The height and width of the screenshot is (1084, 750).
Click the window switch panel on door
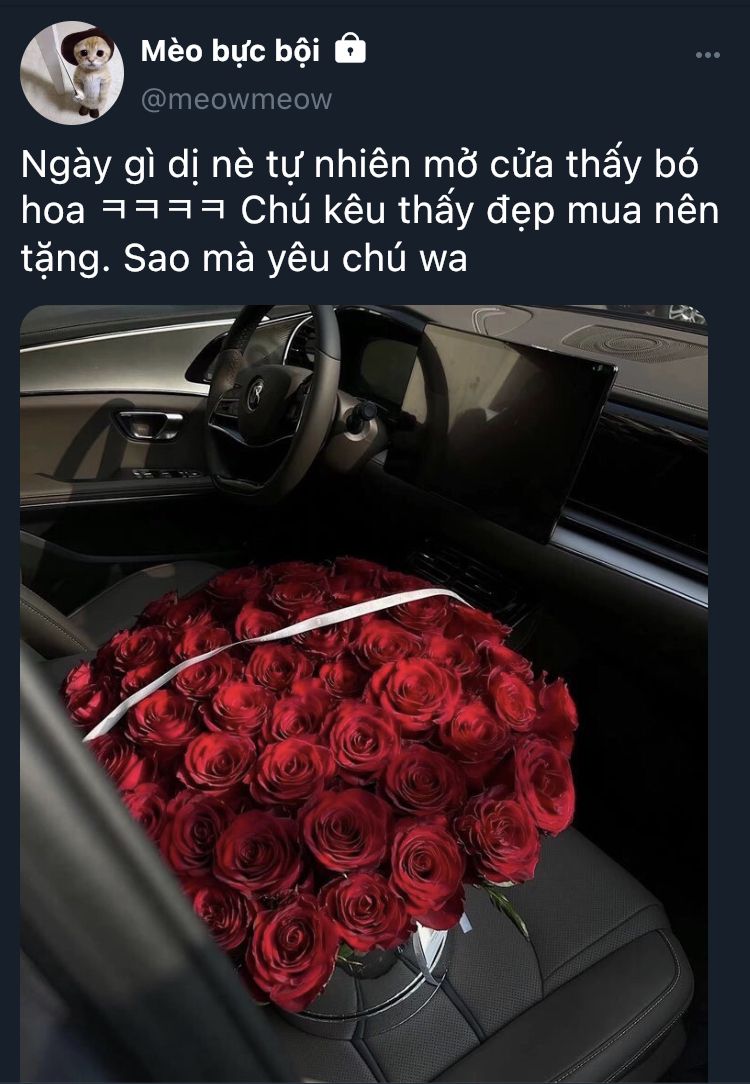coord(166,474)
